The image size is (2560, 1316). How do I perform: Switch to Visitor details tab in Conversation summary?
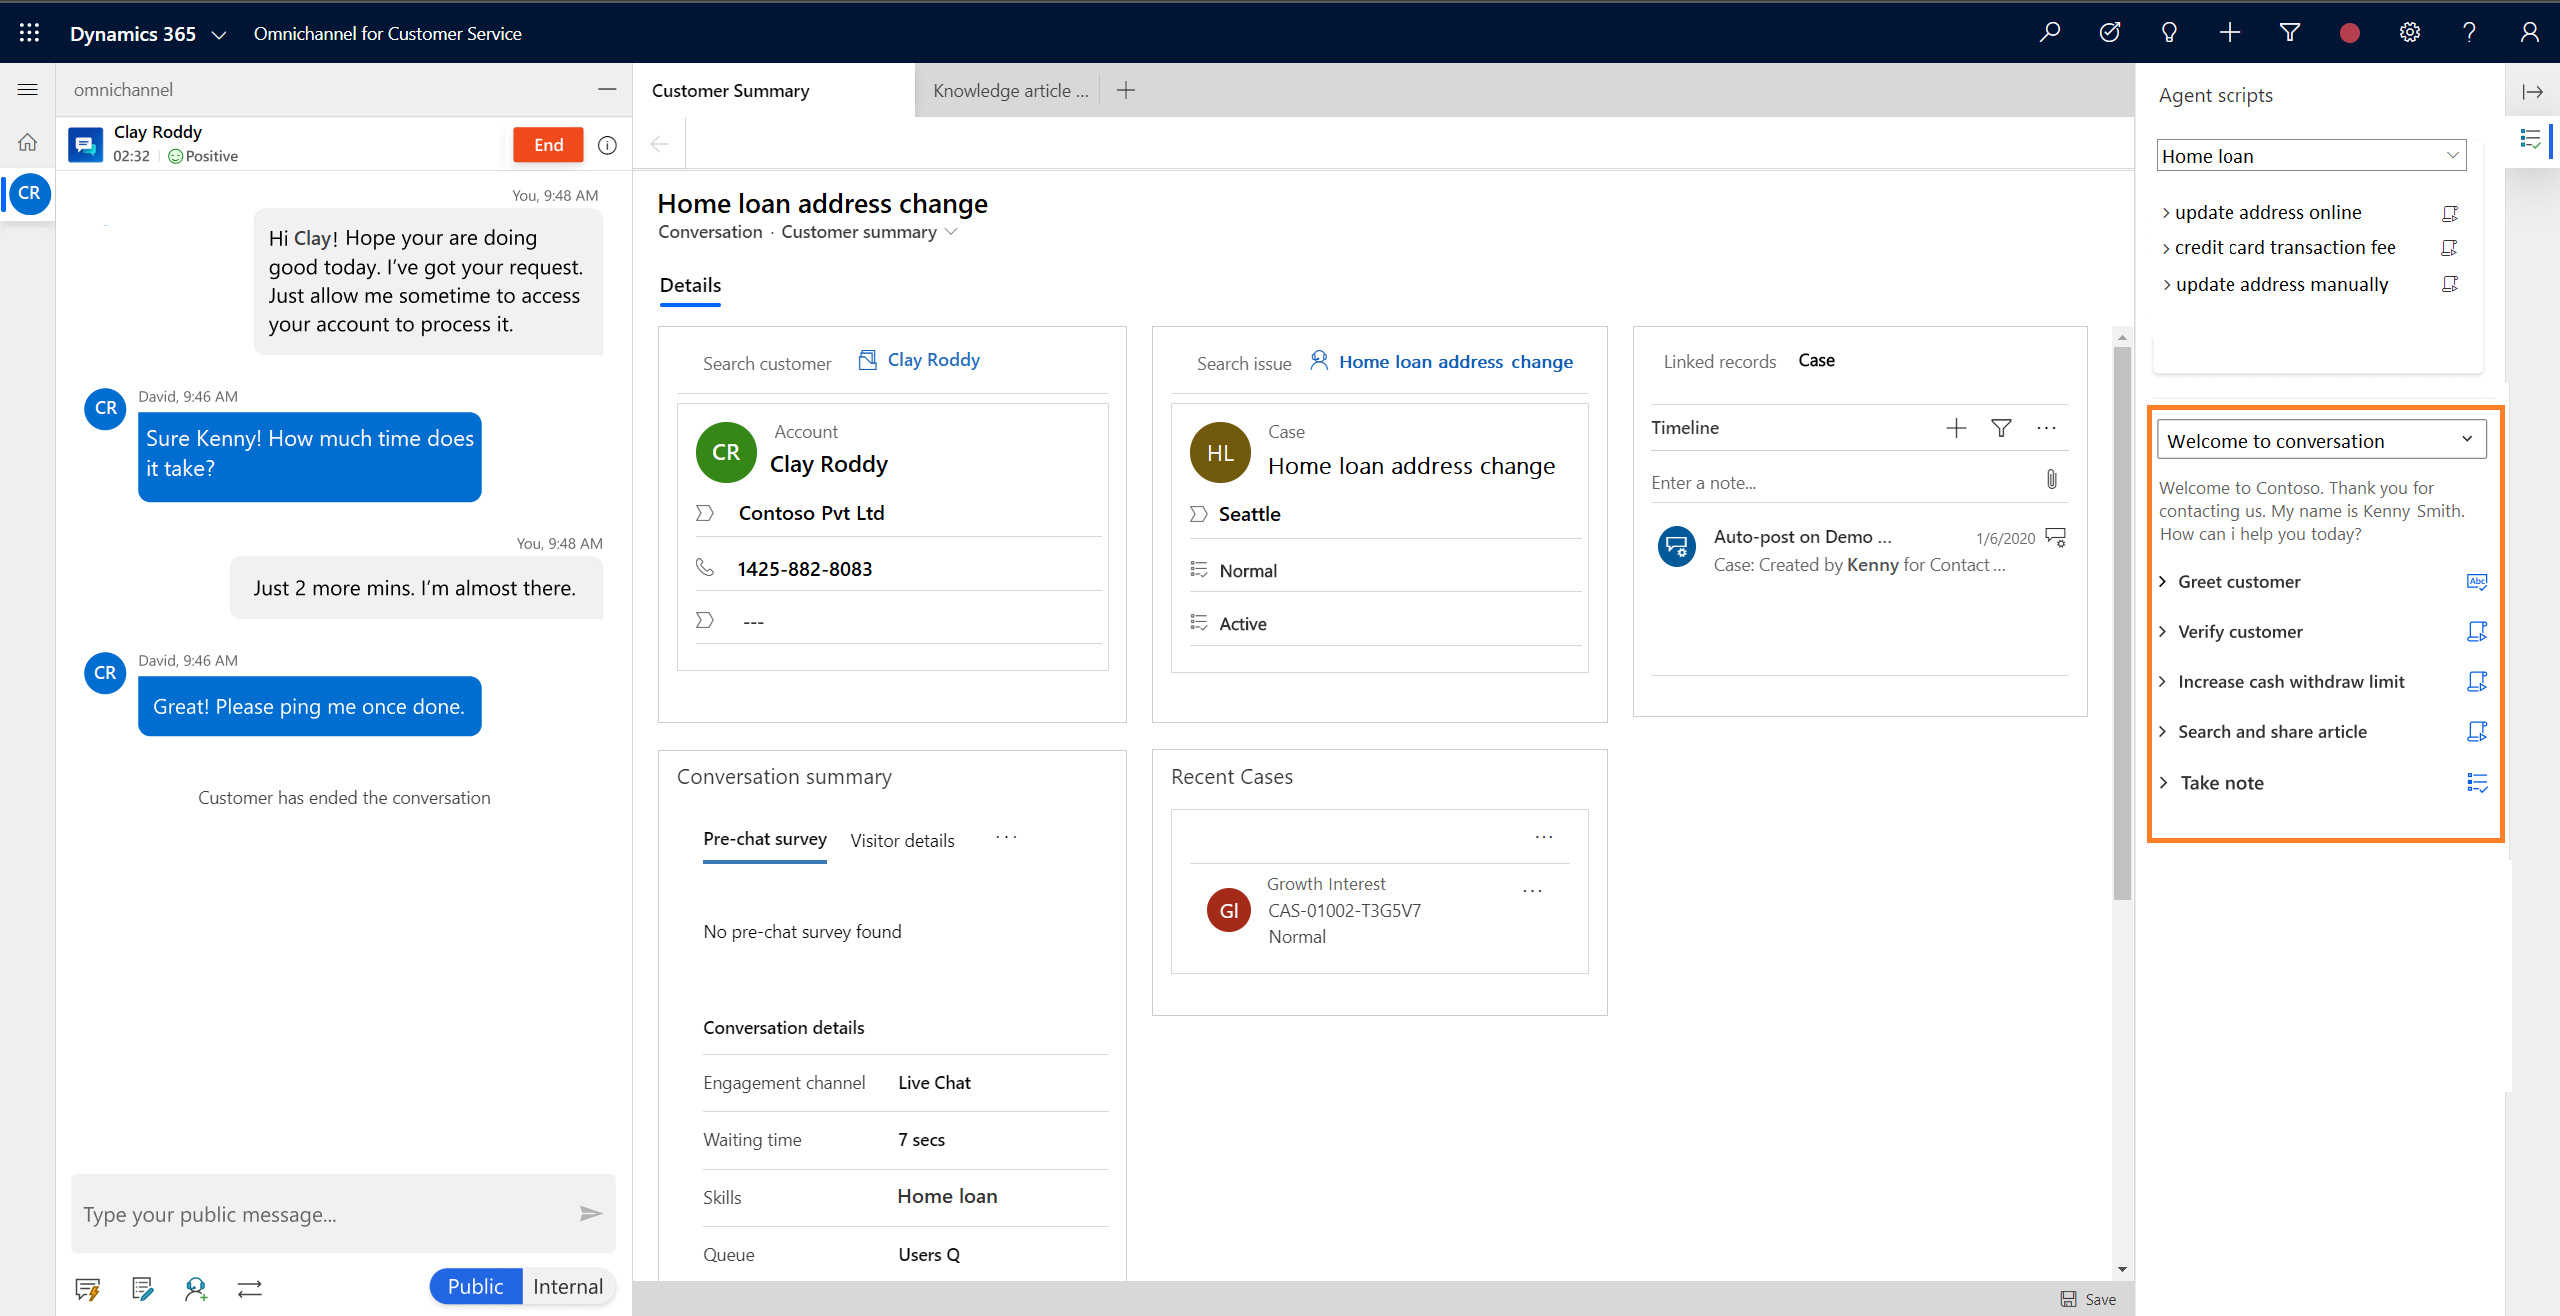[901, 838]
